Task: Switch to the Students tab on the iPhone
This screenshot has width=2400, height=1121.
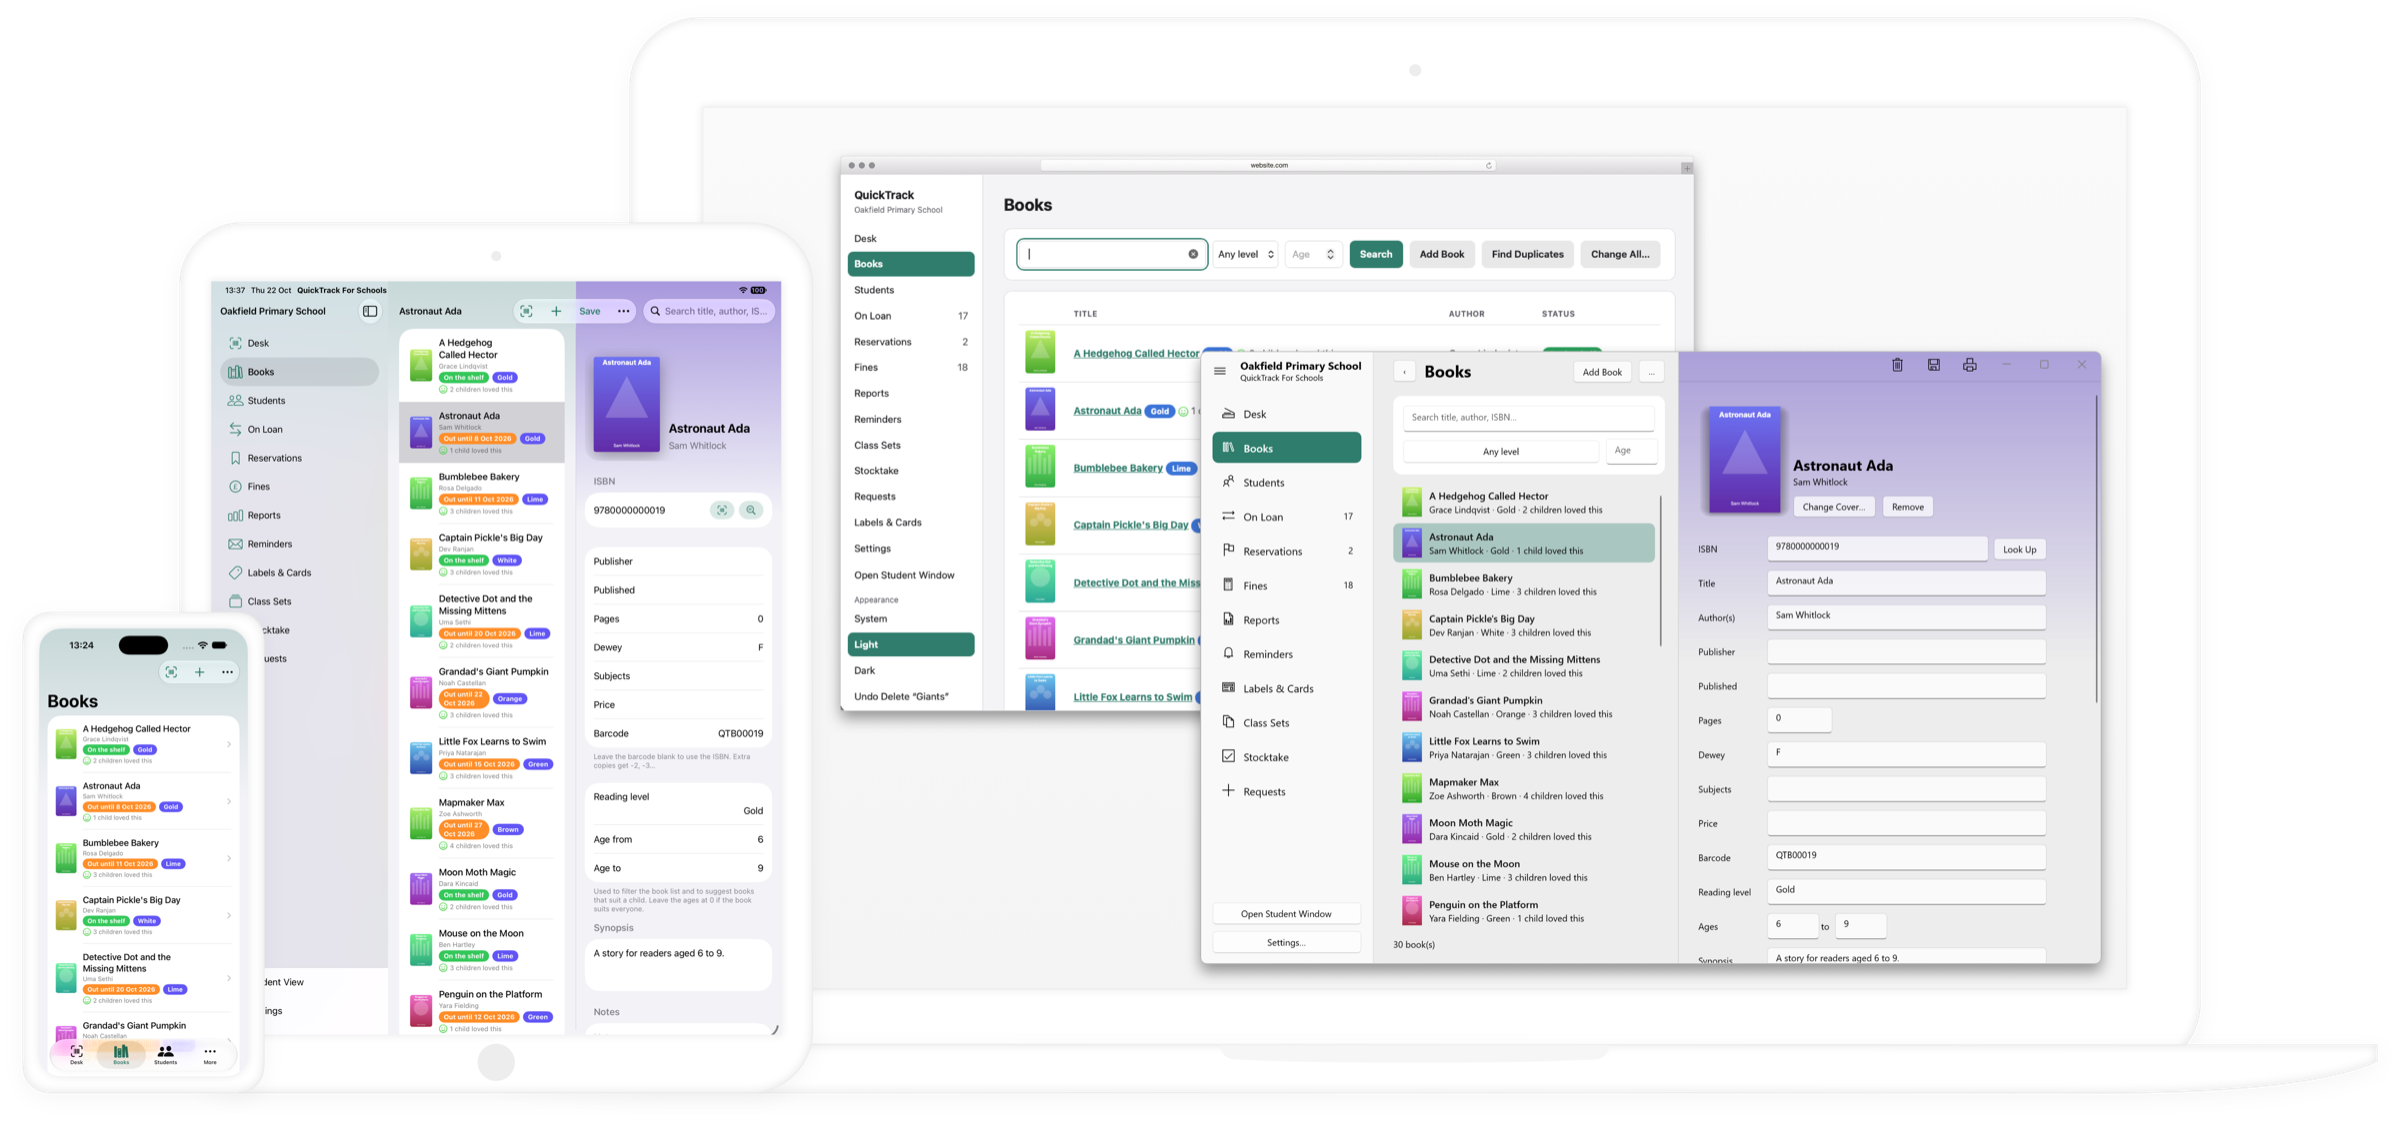Action: click(165, 1055)
